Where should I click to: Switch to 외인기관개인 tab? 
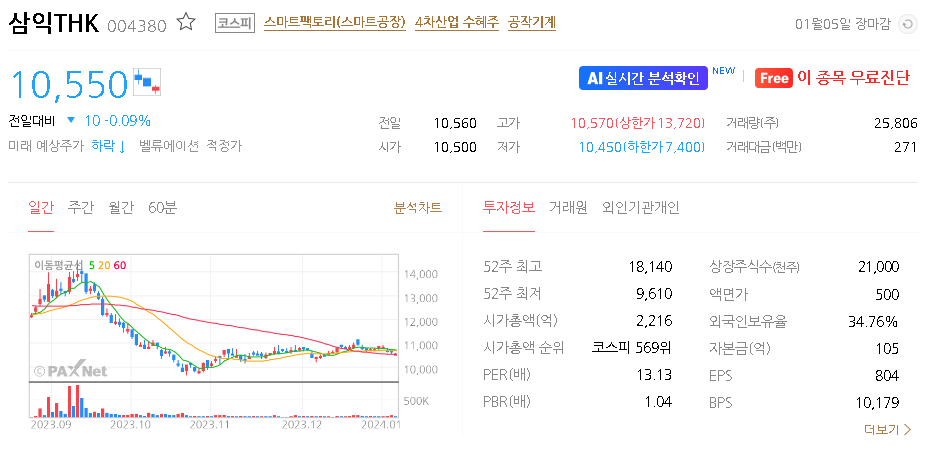point(640,207)
